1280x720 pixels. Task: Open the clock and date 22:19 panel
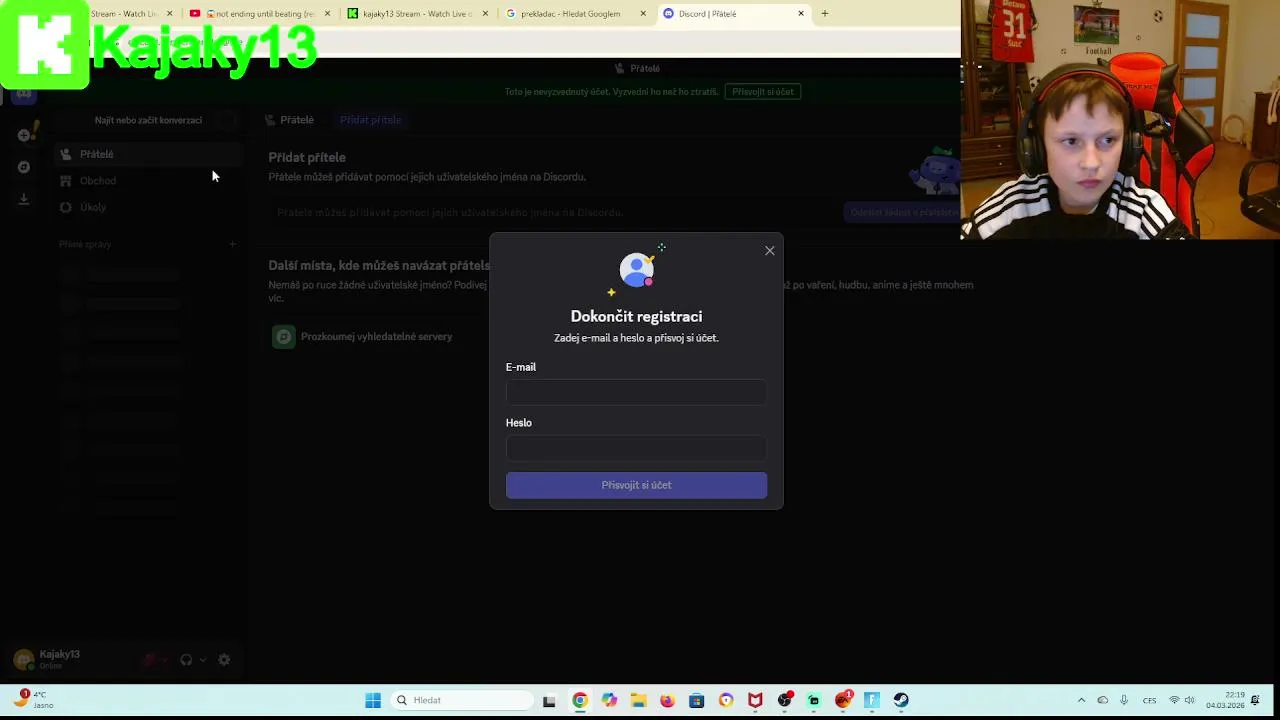pyautogui.click(x=1225, y=700)
